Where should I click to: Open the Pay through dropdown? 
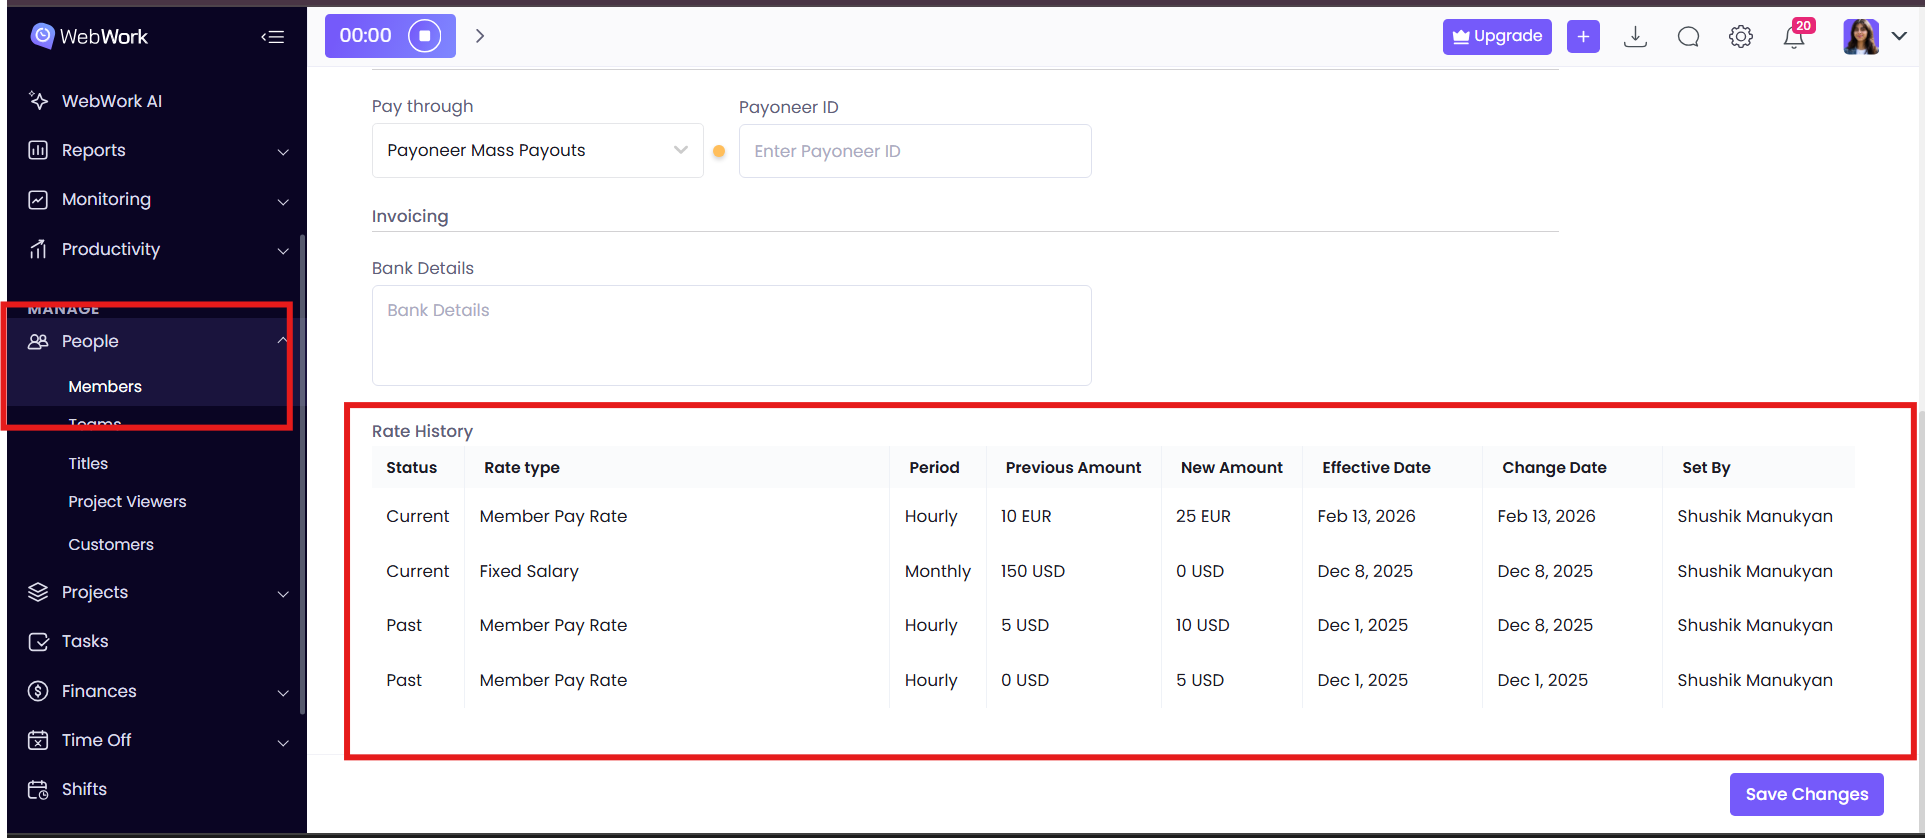(537, 151)
